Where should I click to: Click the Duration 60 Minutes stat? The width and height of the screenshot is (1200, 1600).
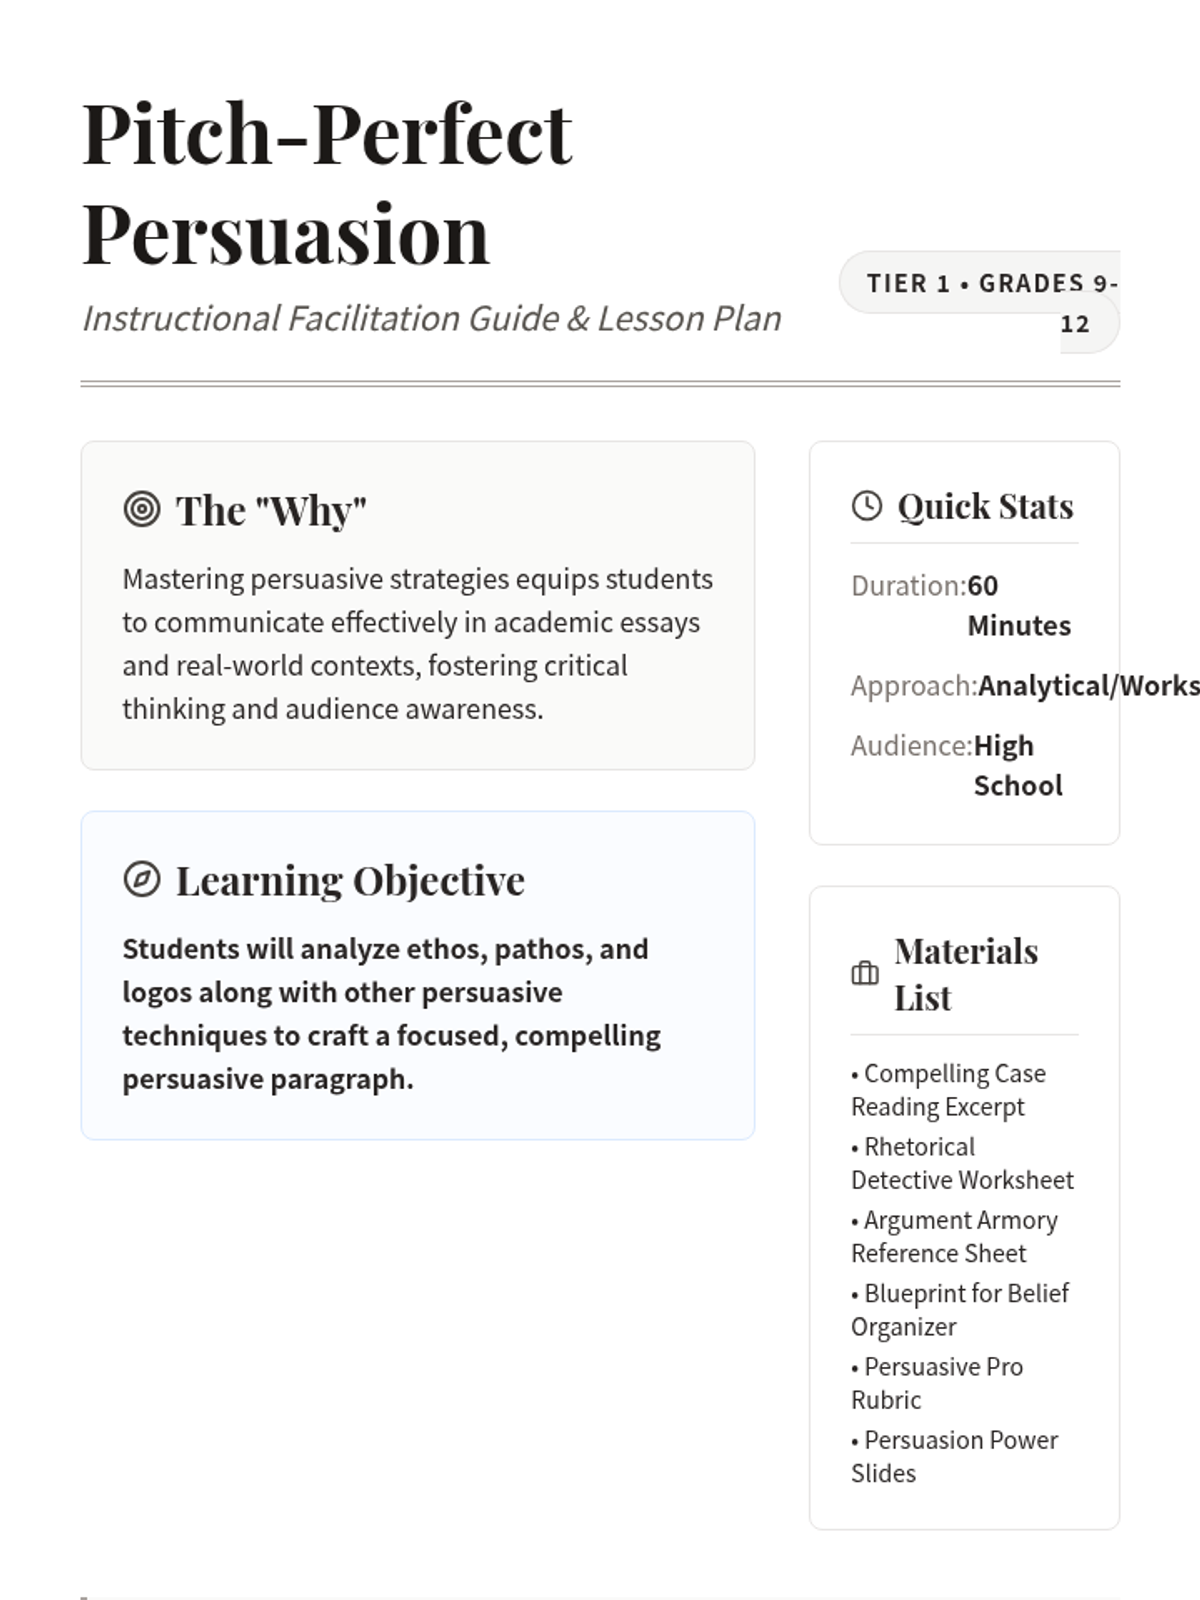pyautogui.click(x=961, y=605)
